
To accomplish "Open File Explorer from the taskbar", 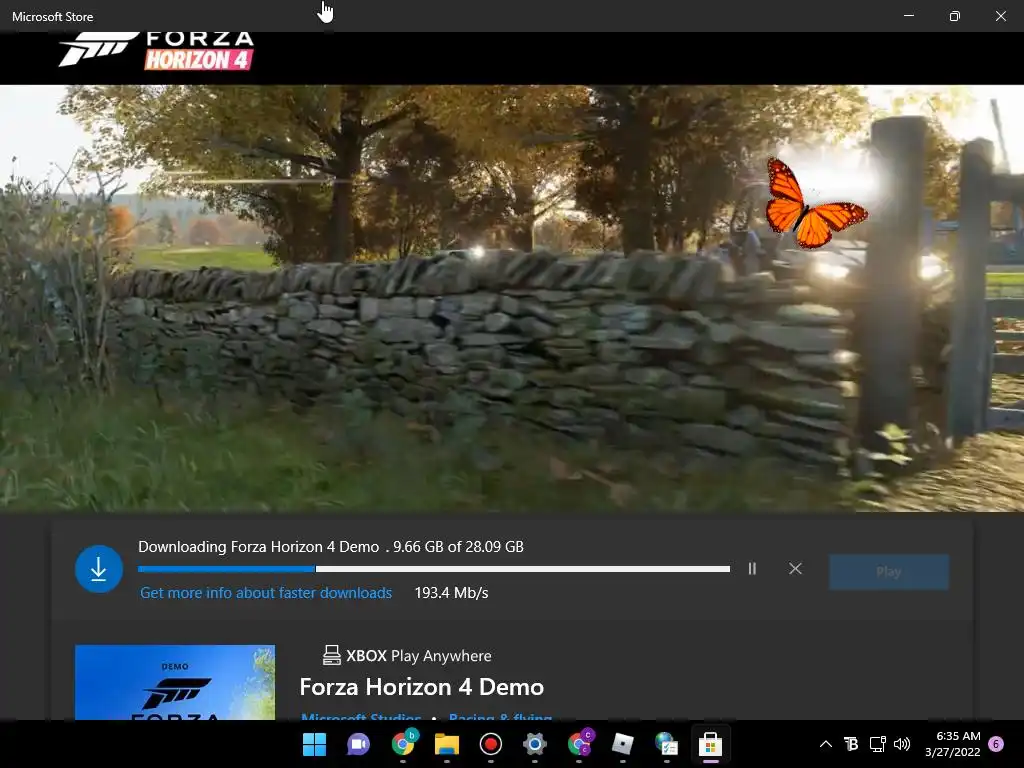I will click(447, 744).
